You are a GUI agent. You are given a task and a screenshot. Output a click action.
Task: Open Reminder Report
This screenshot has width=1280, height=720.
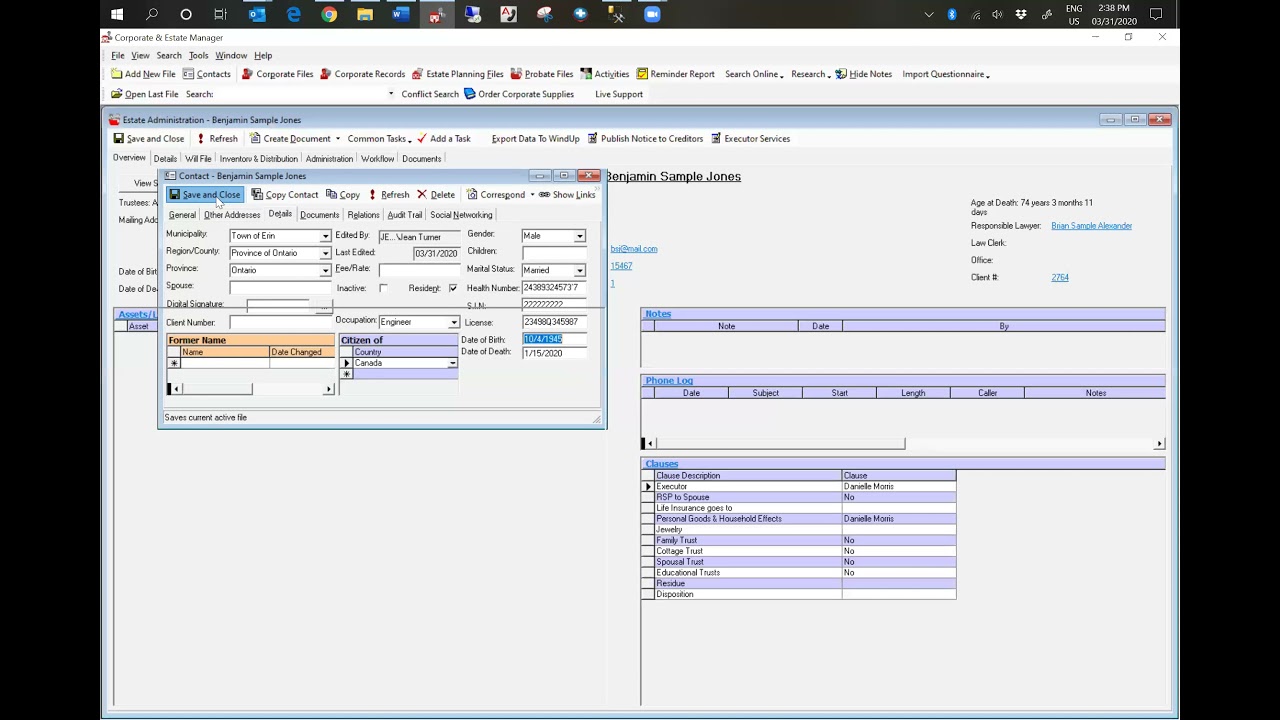675,74
